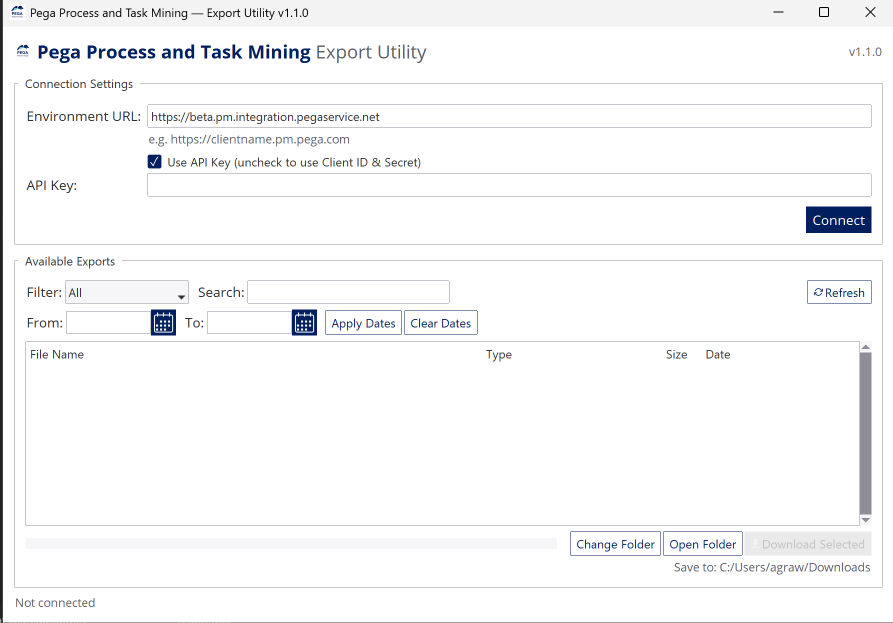Minimize the Export Utility window
This screenshot has width=893, height=623.
(x=779, y=12)
